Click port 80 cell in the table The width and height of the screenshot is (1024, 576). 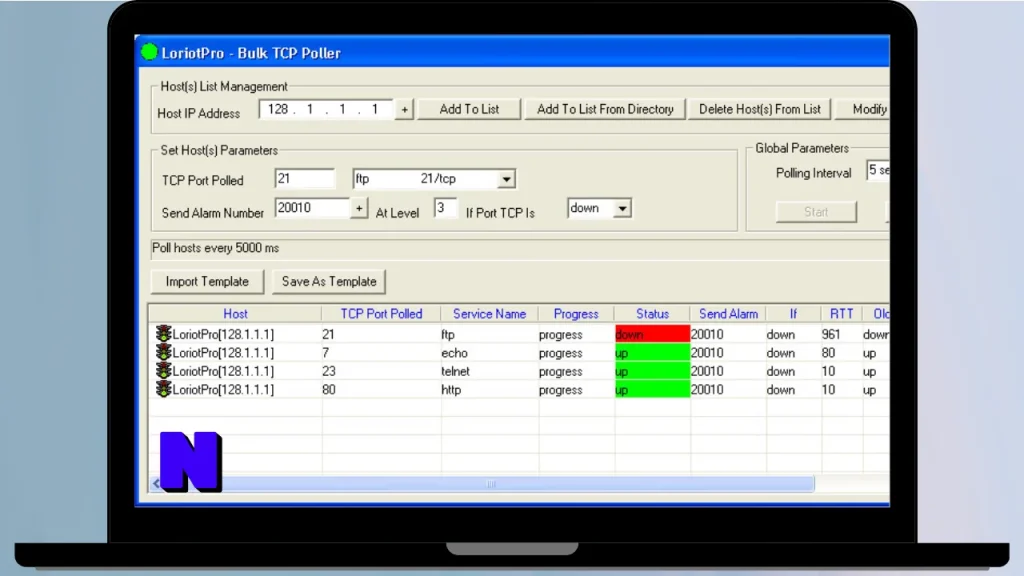pyautogui.click(x=328, y=389)
